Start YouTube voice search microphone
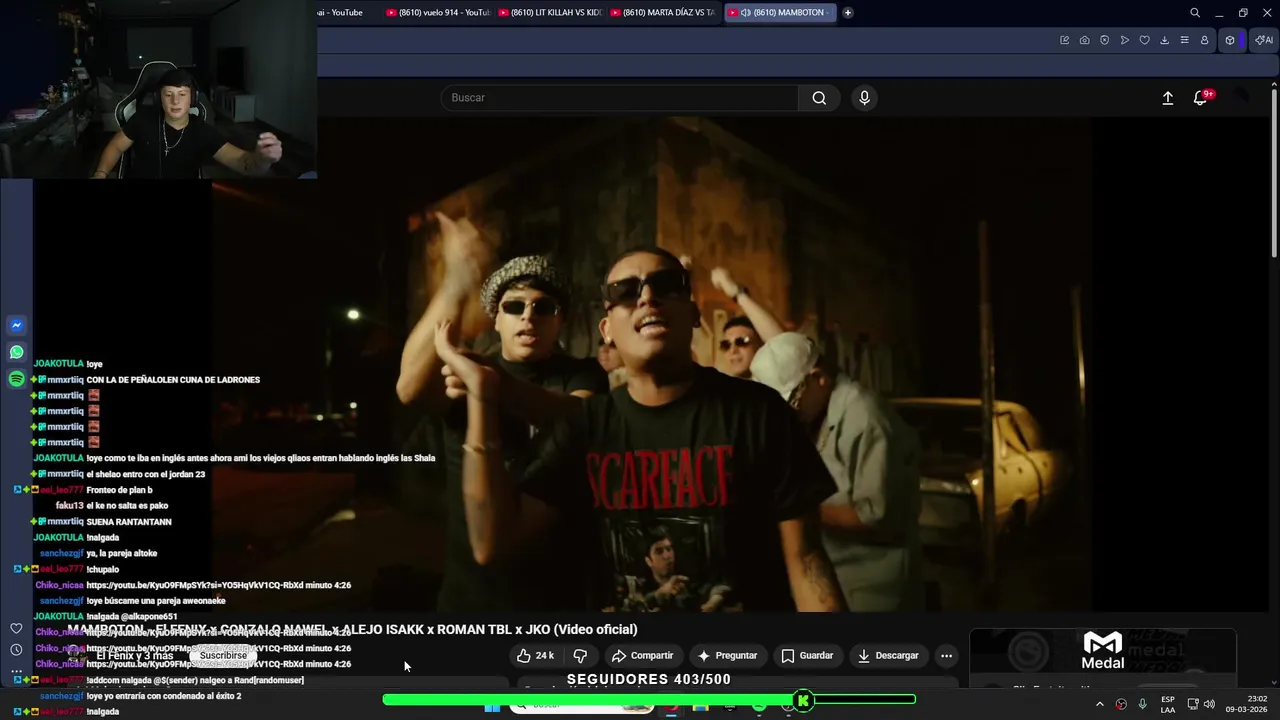The image size is (1280, 720). pos(865,98)
